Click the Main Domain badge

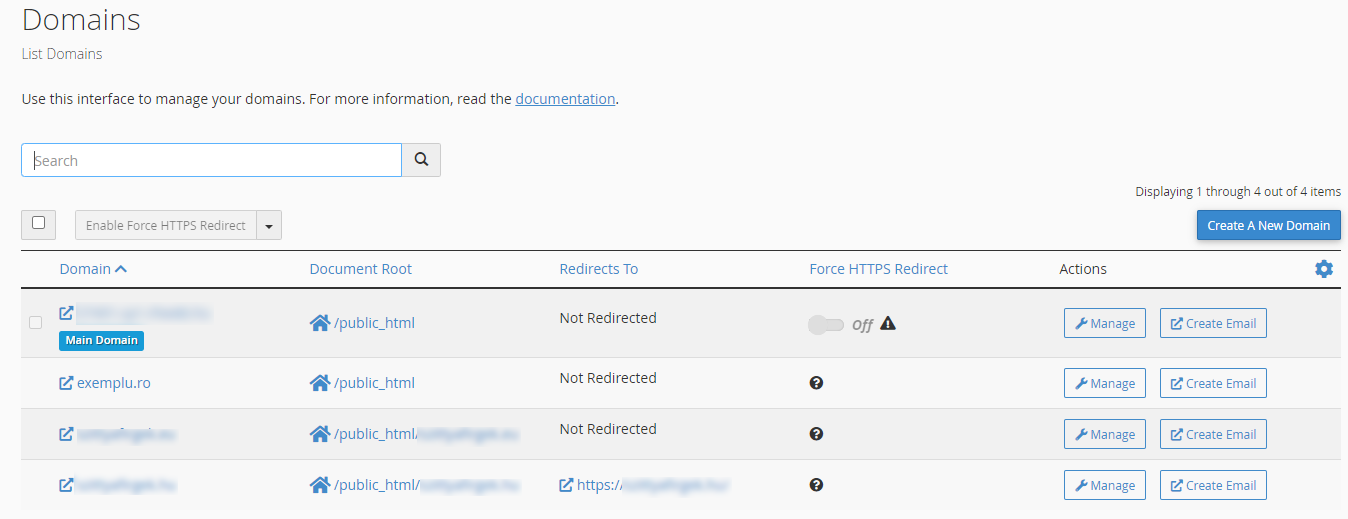point(102,340)
